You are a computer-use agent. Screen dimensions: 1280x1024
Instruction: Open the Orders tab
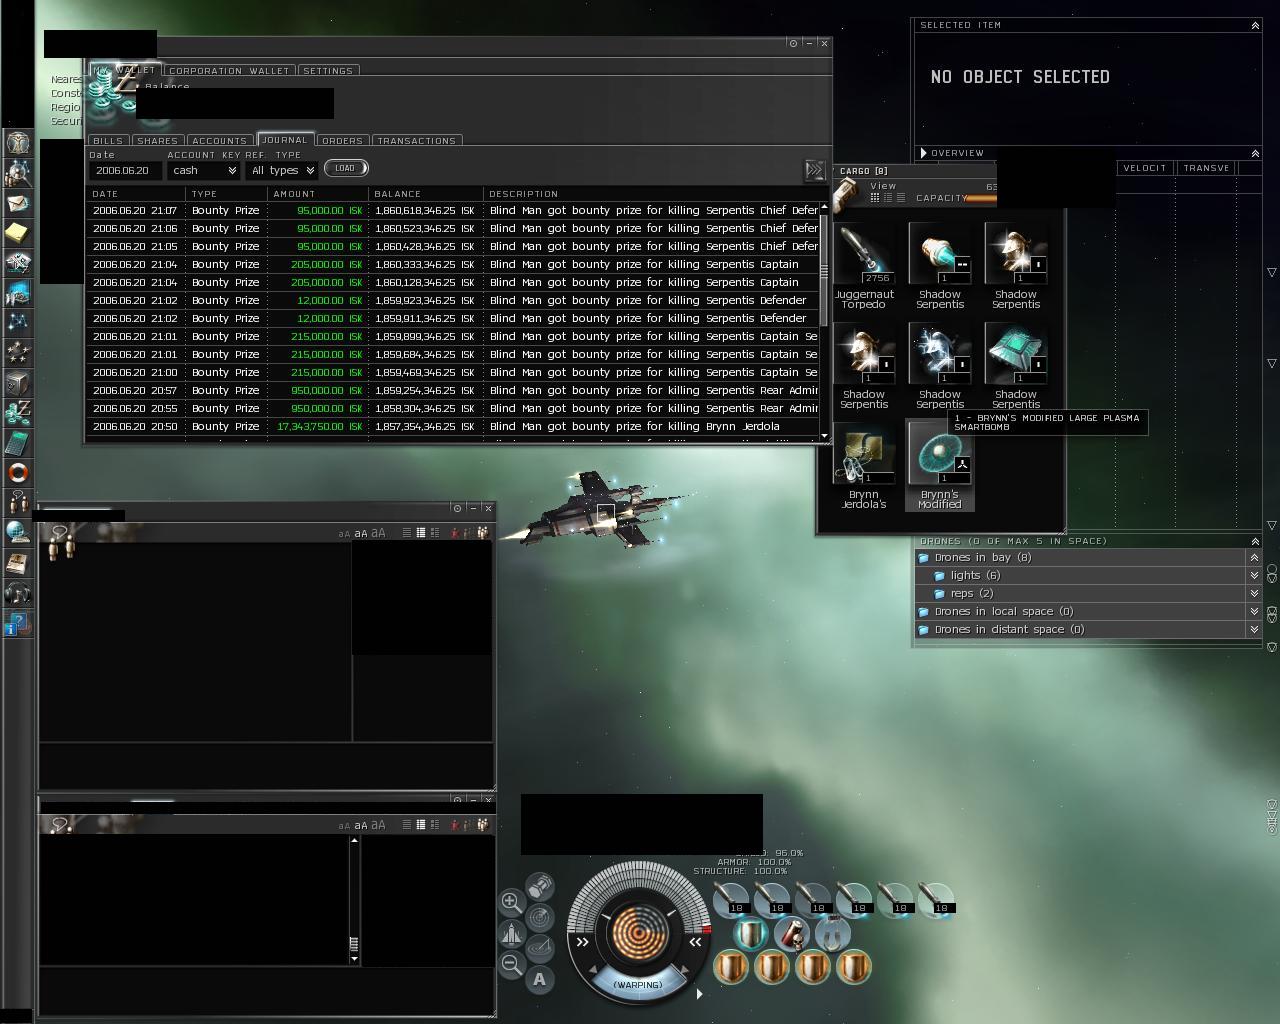pyautogui.click(x=342, y=141)
